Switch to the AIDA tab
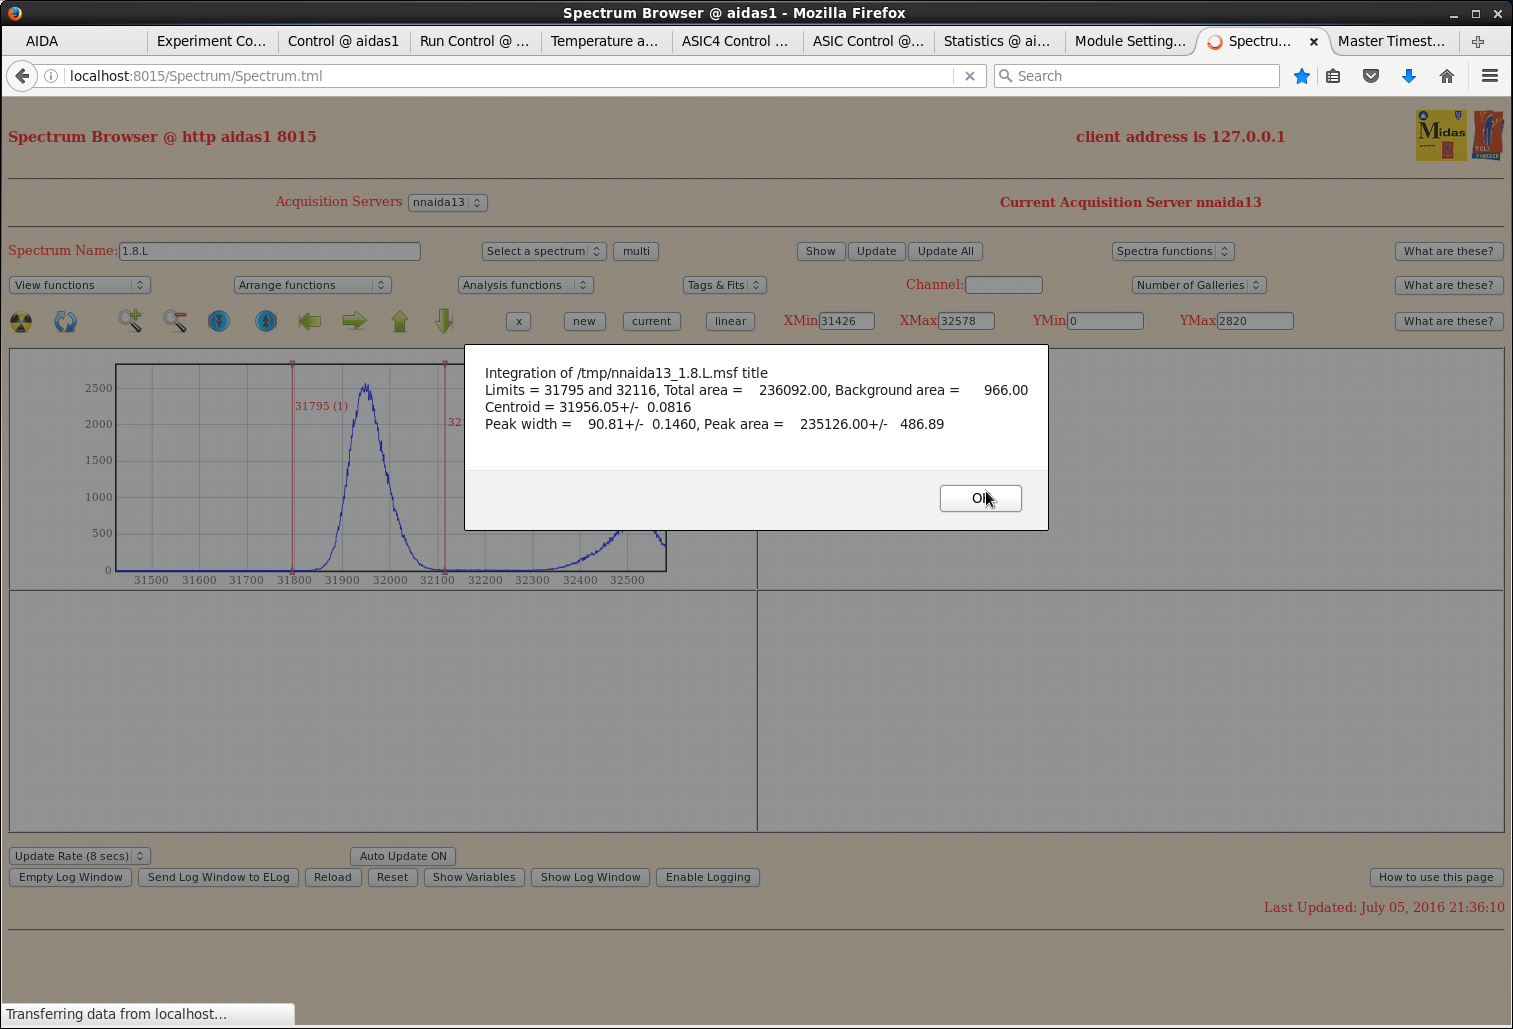The height and width of the screenshot is (1029, 1513). coord(75,41)
